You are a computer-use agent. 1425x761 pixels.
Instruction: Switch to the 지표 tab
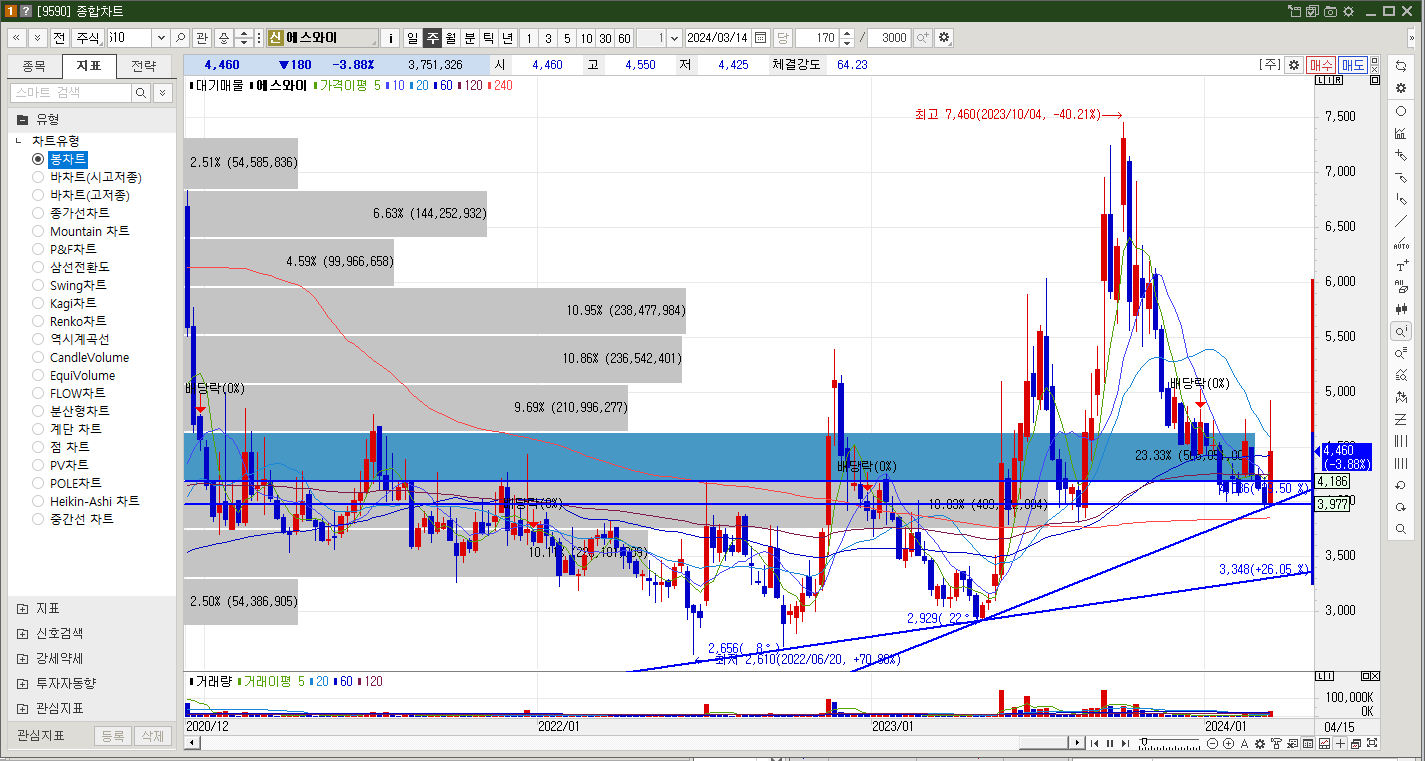tap(89, 66)
